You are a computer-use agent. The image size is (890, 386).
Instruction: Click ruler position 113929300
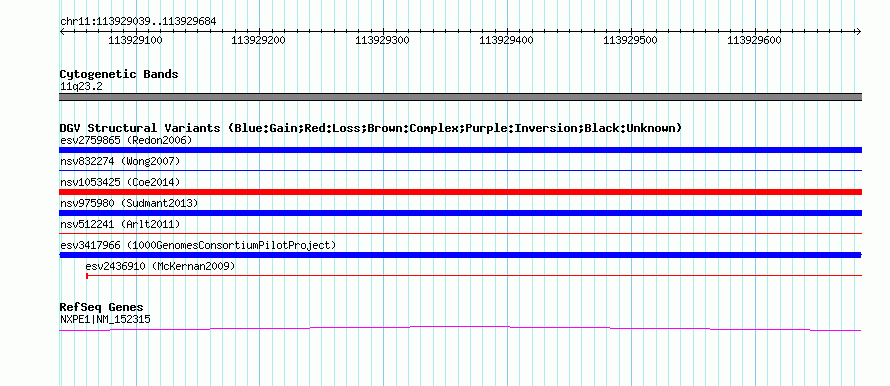pyautogui.click(x=383, y=41)
